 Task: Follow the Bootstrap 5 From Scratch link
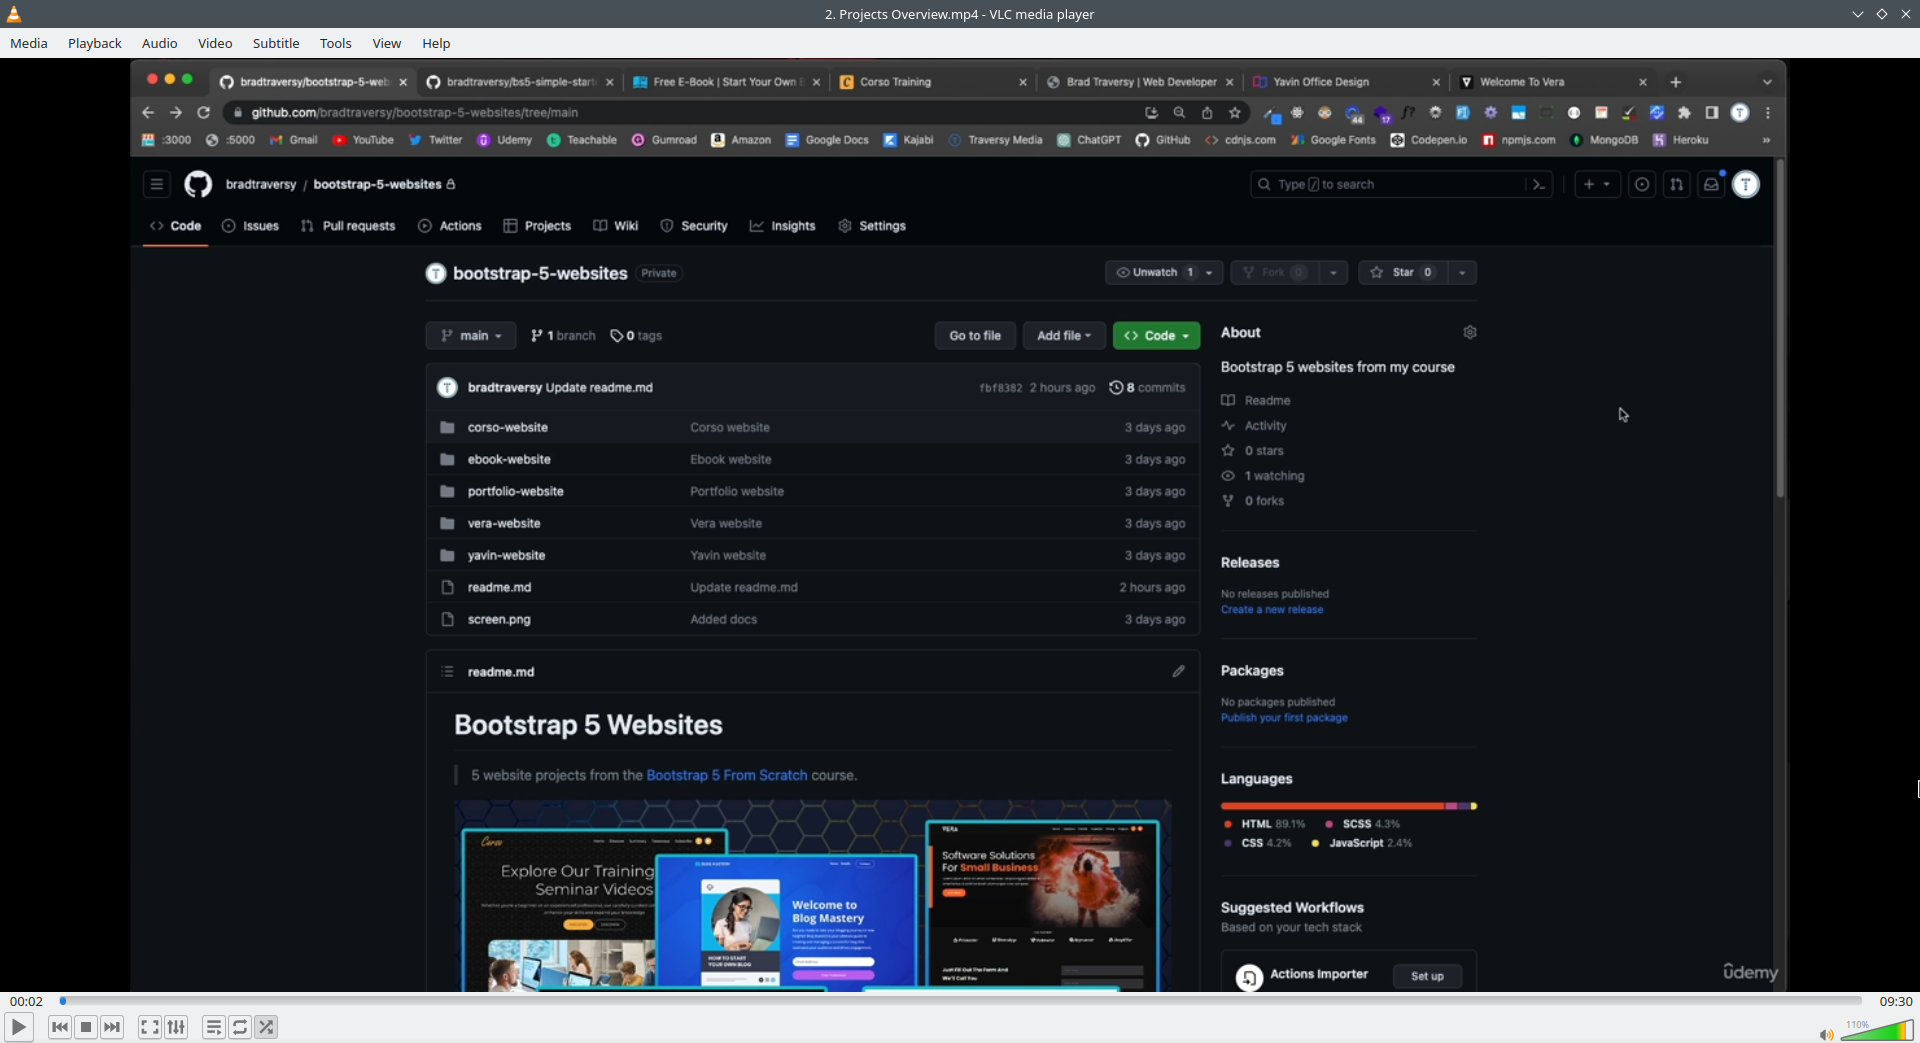(726, 775)
